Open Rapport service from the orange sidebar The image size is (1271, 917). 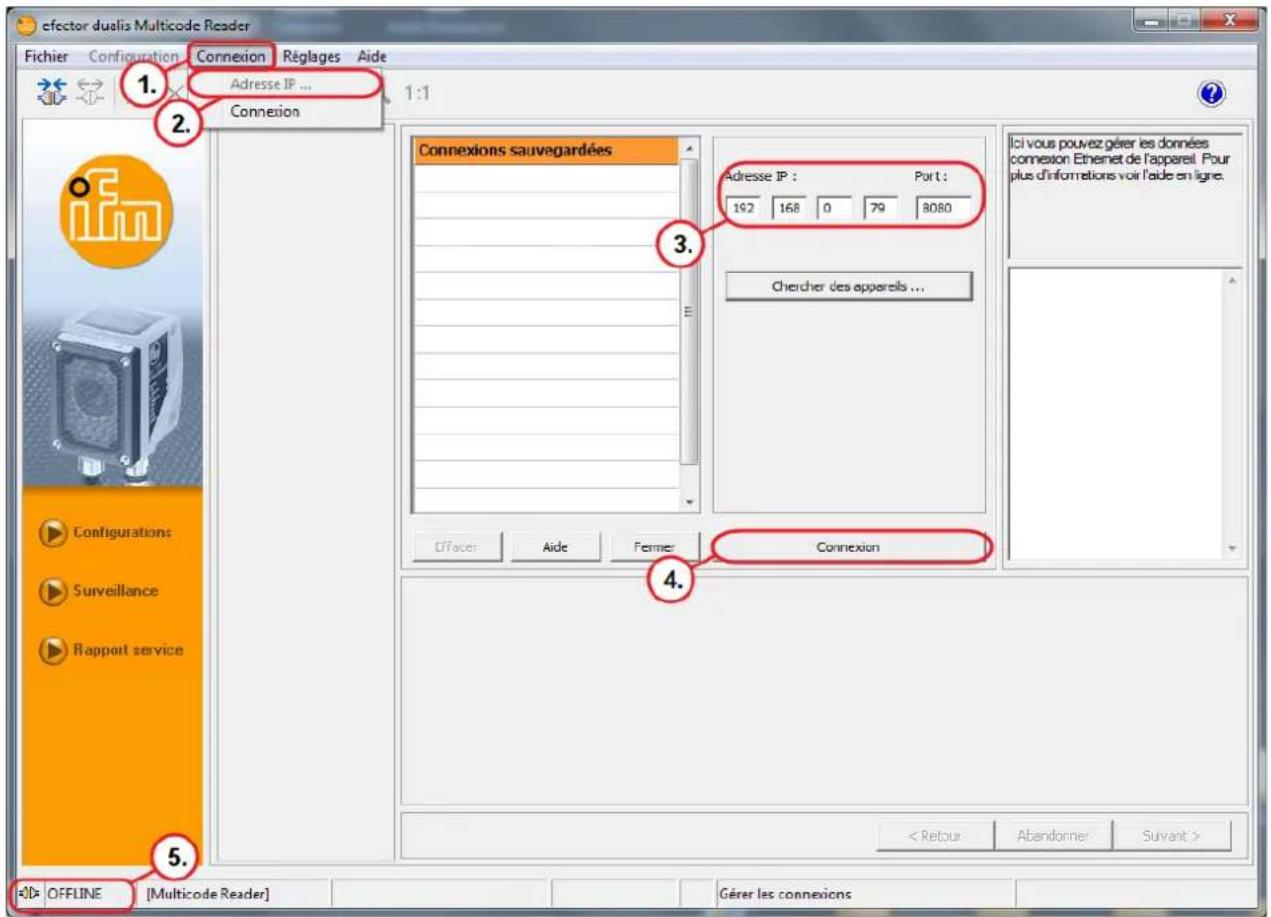tap(110, 649)
